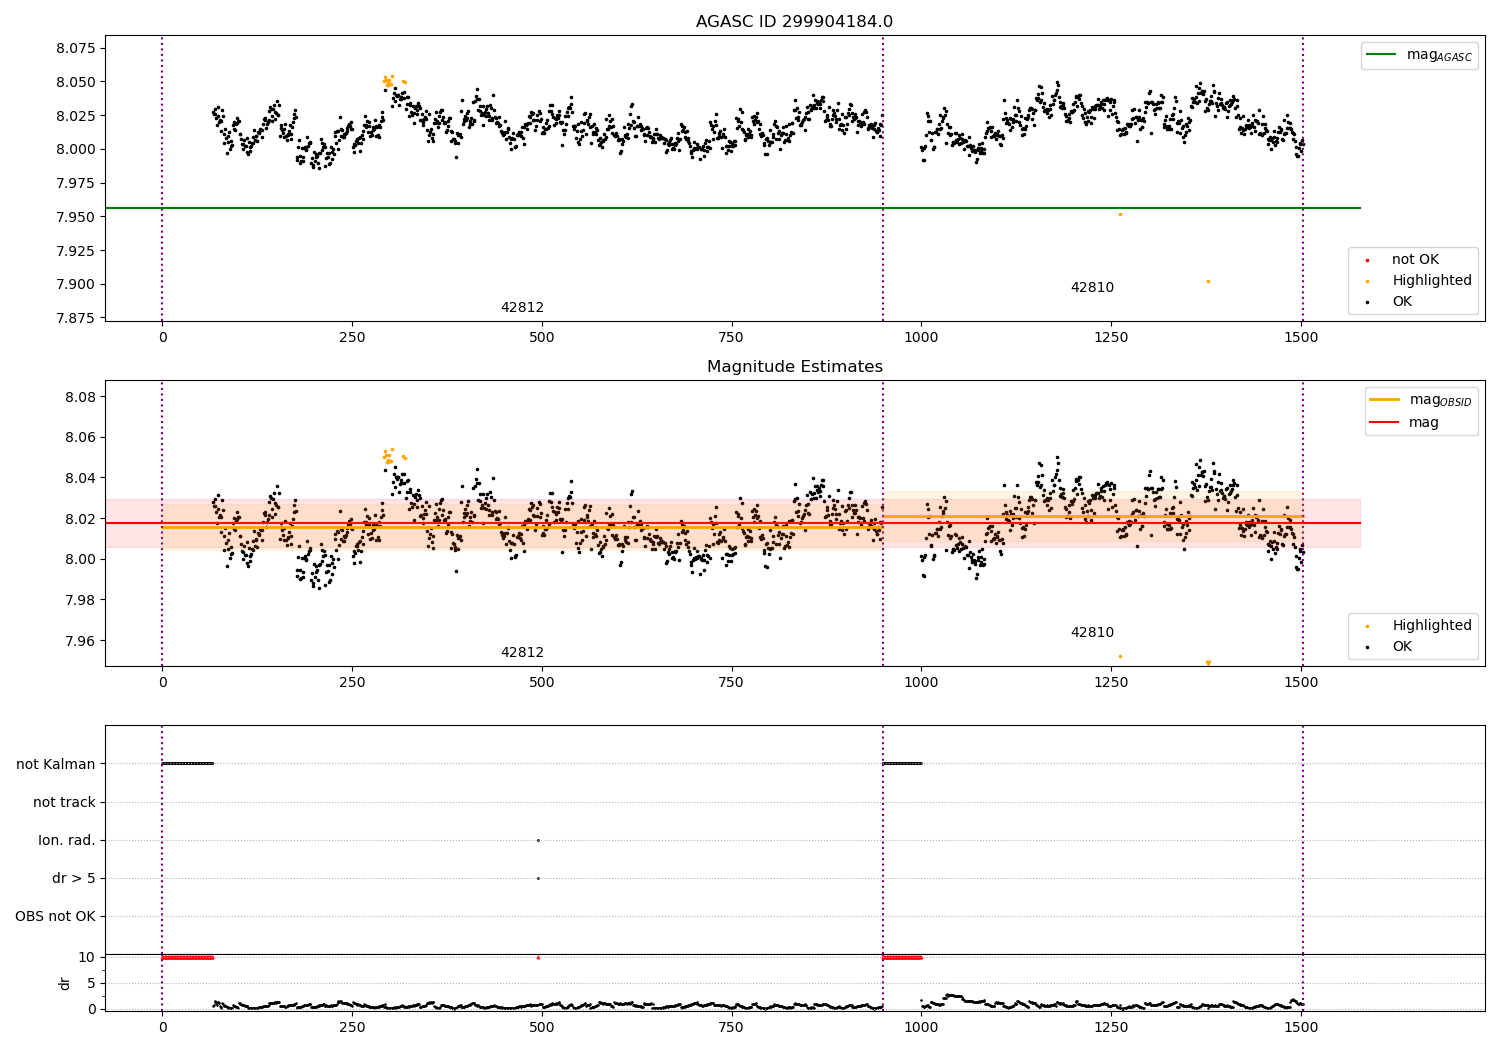Click the 10 tick on the dr axis
The height and width of the screenshot is (1050, 1500).
[87, 958]
